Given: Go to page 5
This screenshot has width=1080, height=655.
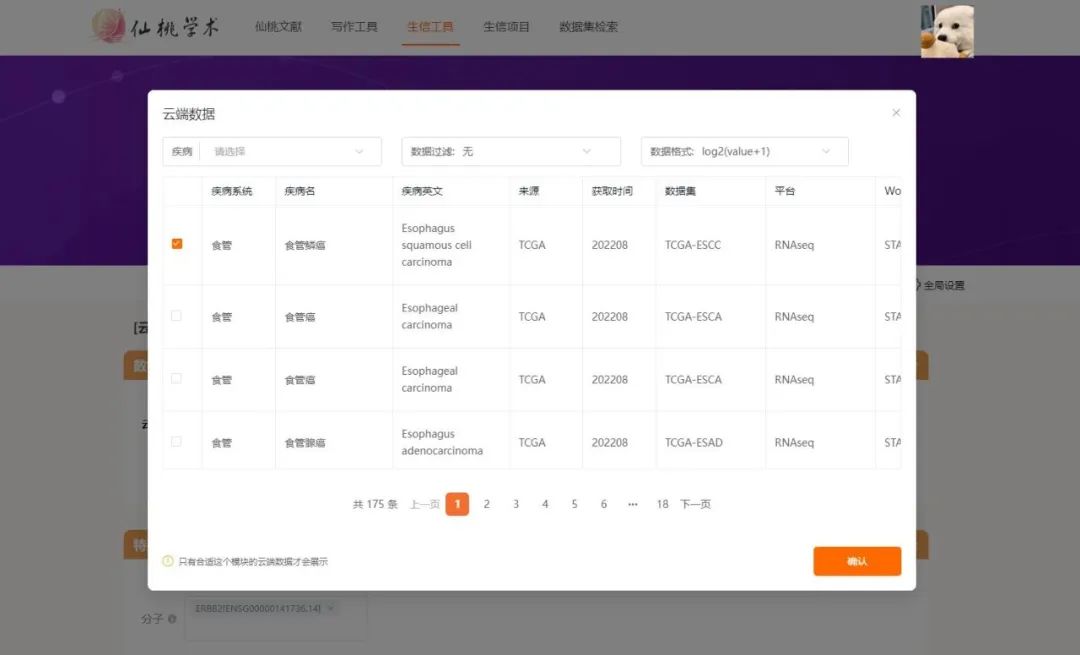Looking at the screenshot, I should [574, 504].
